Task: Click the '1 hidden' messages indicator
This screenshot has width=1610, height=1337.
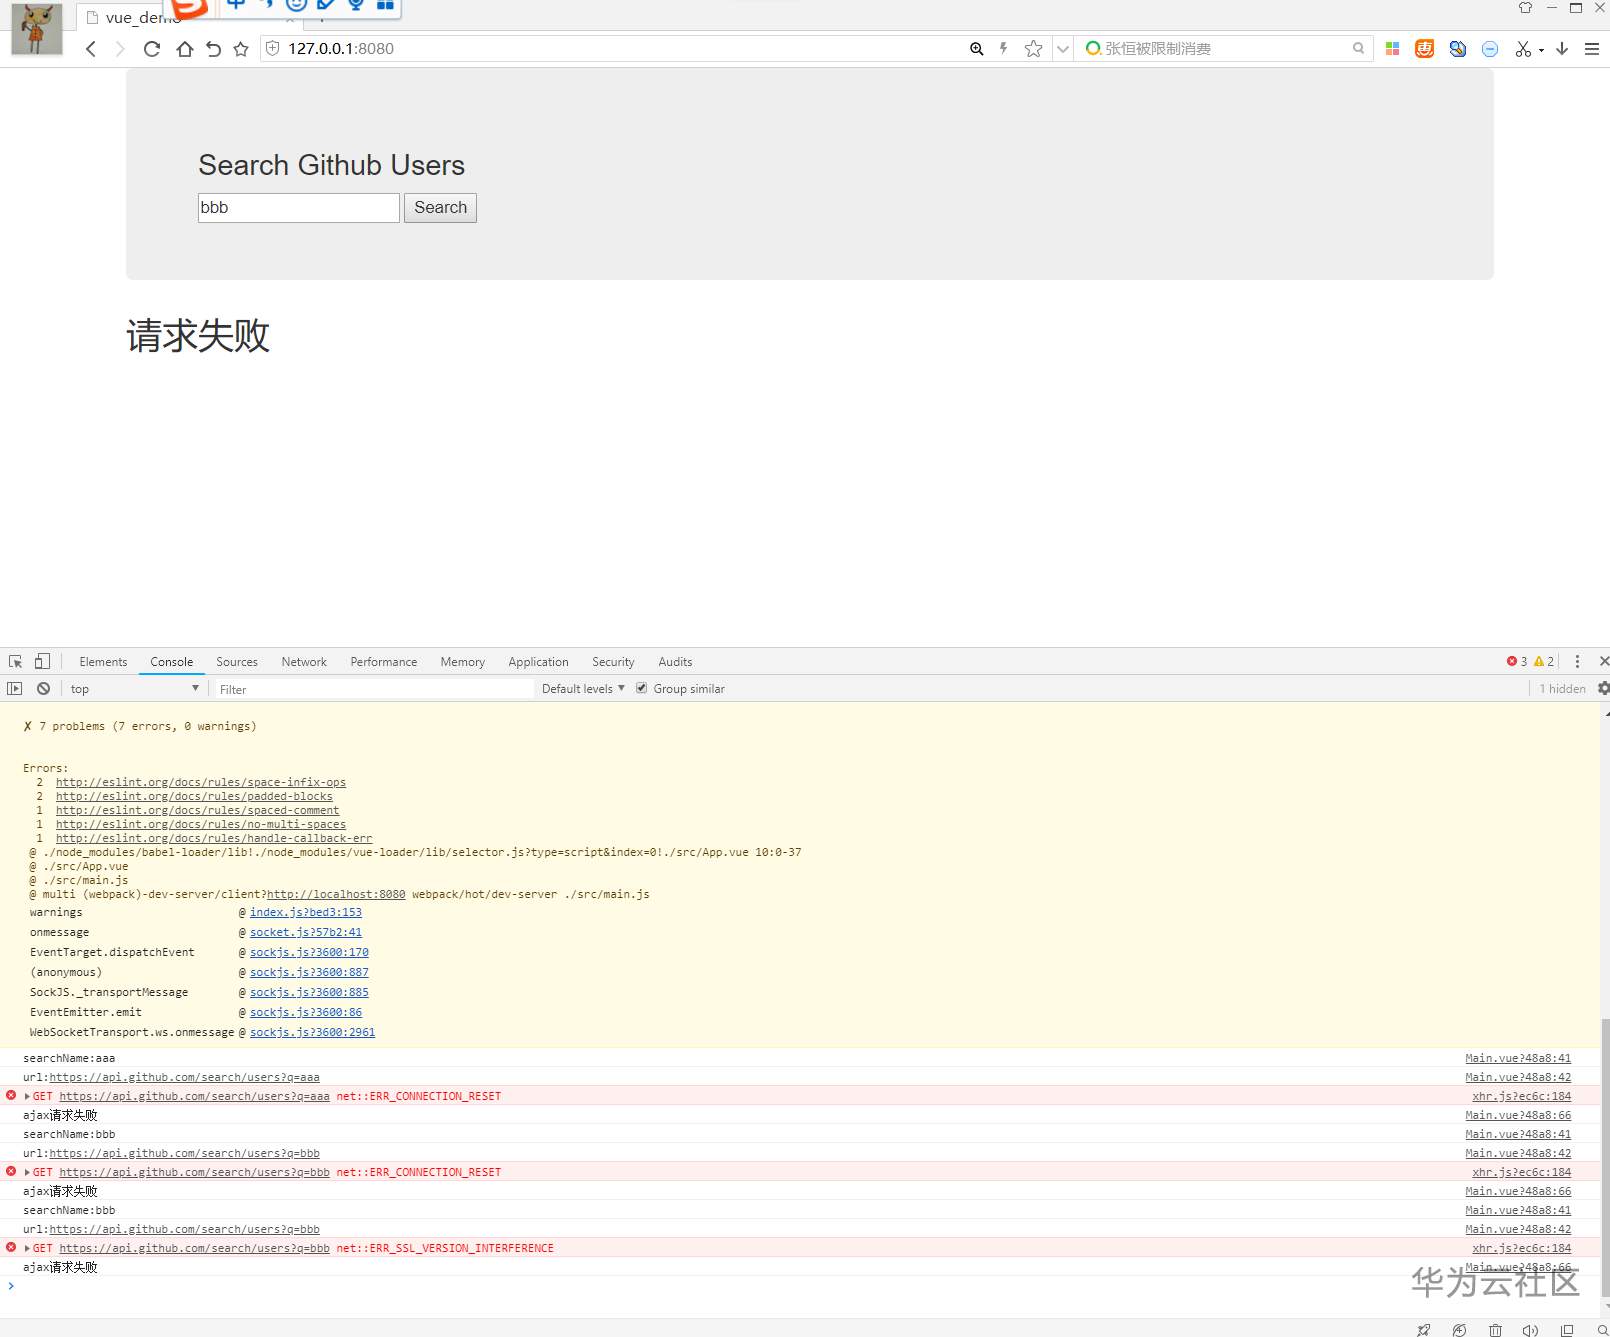Action: point(1562,689)
